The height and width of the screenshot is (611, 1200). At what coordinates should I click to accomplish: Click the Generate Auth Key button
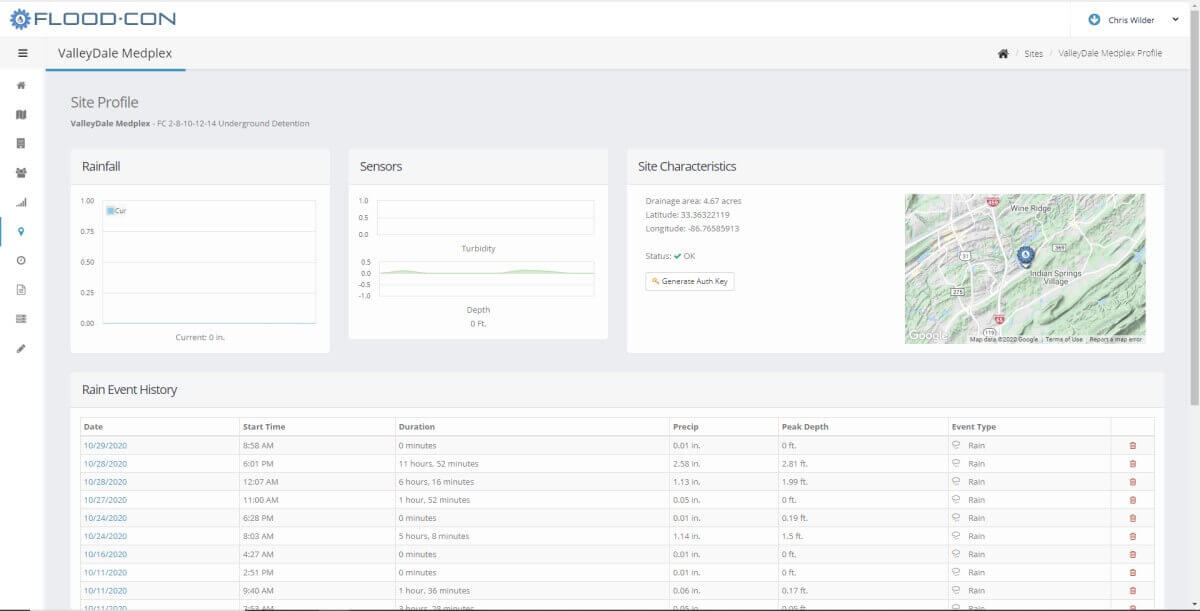point(690,281)
